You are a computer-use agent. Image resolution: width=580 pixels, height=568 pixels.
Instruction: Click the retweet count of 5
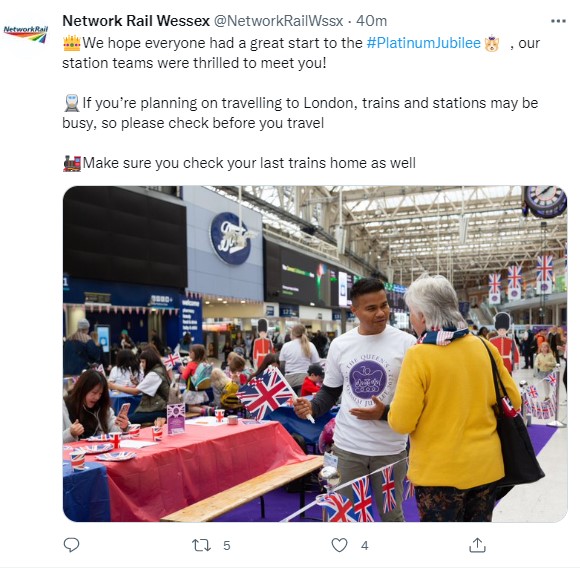click(x=227, y=545)
